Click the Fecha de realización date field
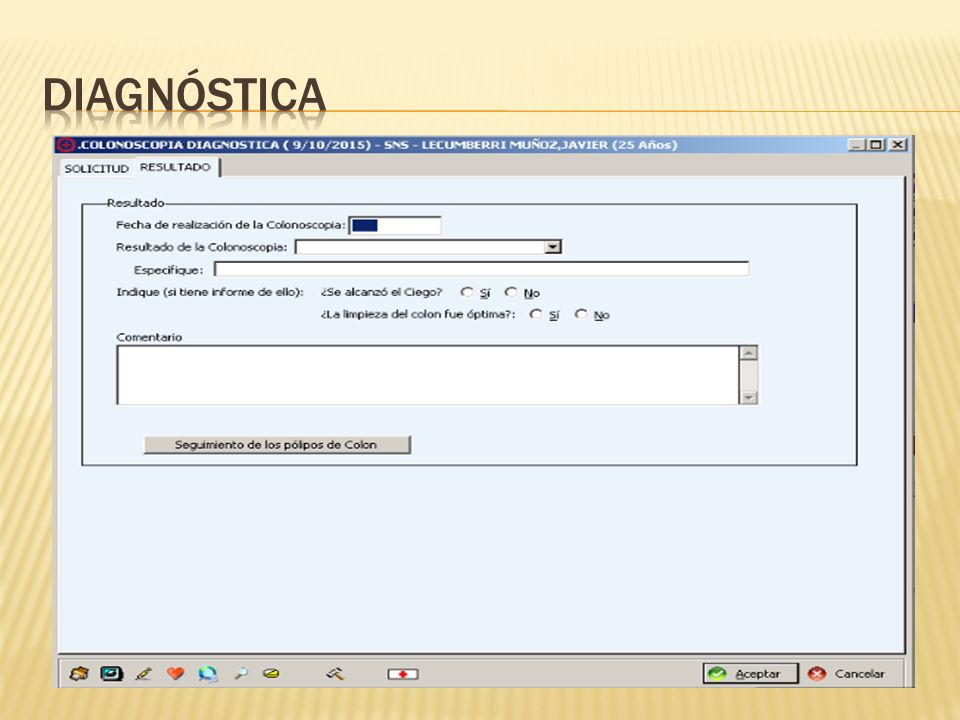The height and width of the screenshot is (720, 960). 395,225
